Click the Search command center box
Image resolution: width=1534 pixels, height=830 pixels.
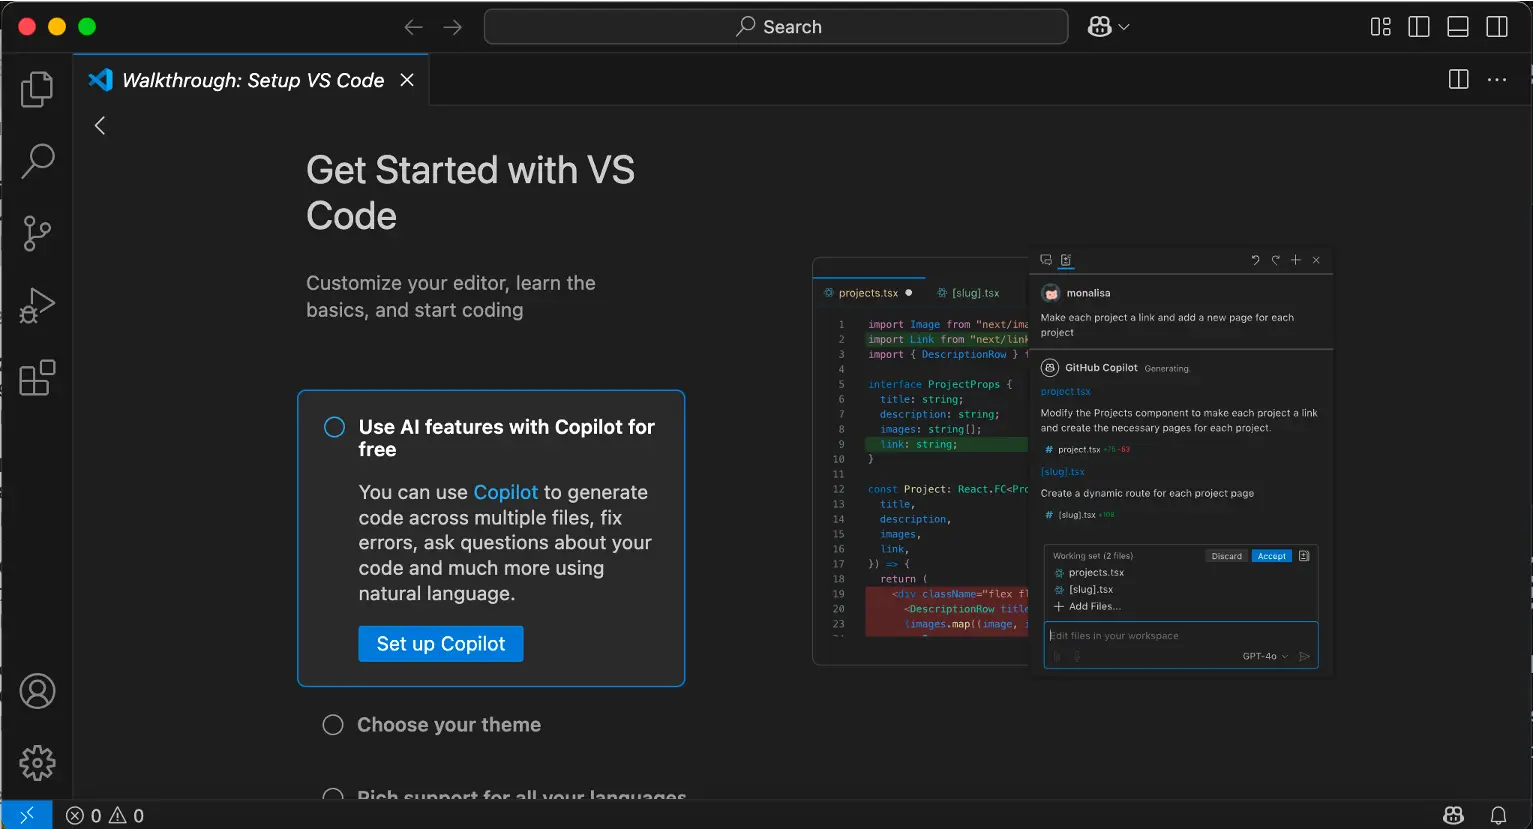pyautogui.click(x=776, y=27)
